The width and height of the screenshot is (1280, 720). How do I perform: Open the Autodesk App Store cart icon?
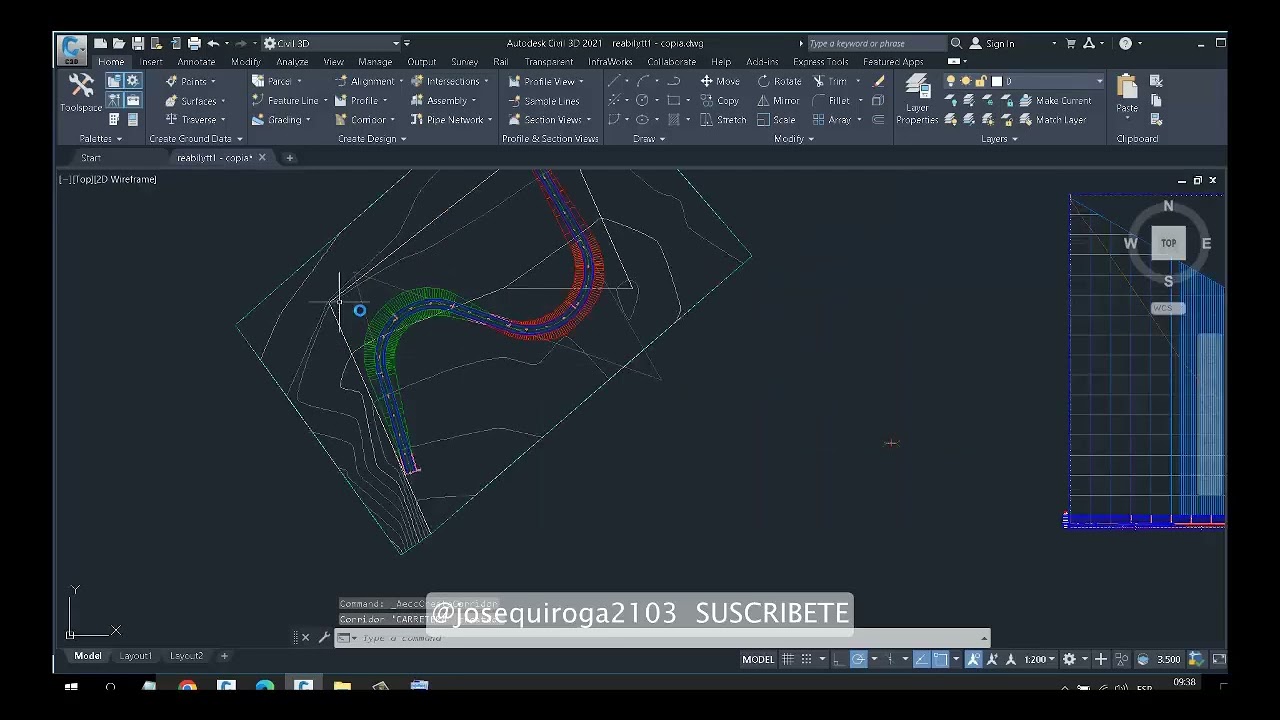coord(1071,43)
